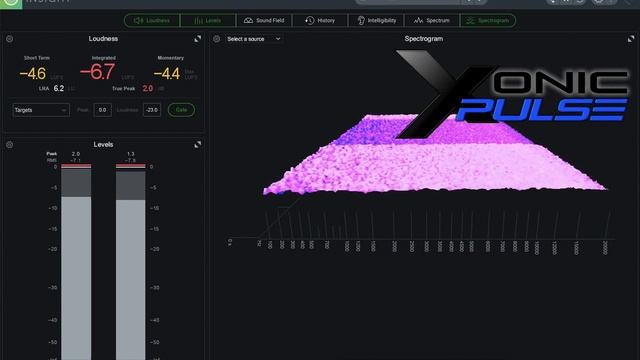Screen dimensions: 640x360
Task: Open Loudness panel settings gear
Action: [9, 39]
